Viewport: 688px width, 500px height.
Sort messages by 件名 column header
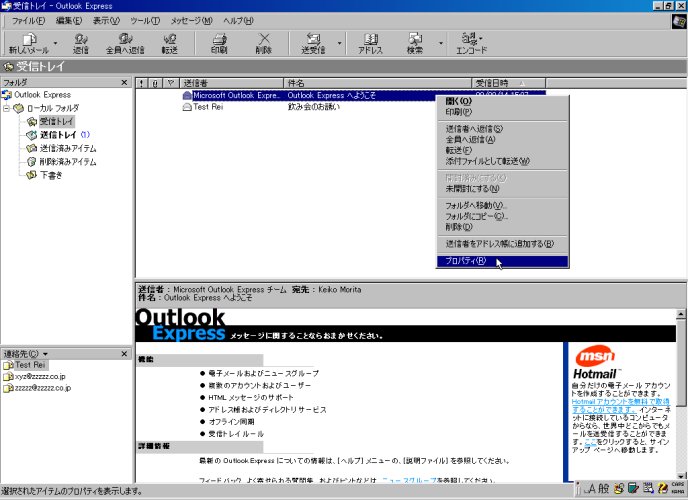coord(378,83)
